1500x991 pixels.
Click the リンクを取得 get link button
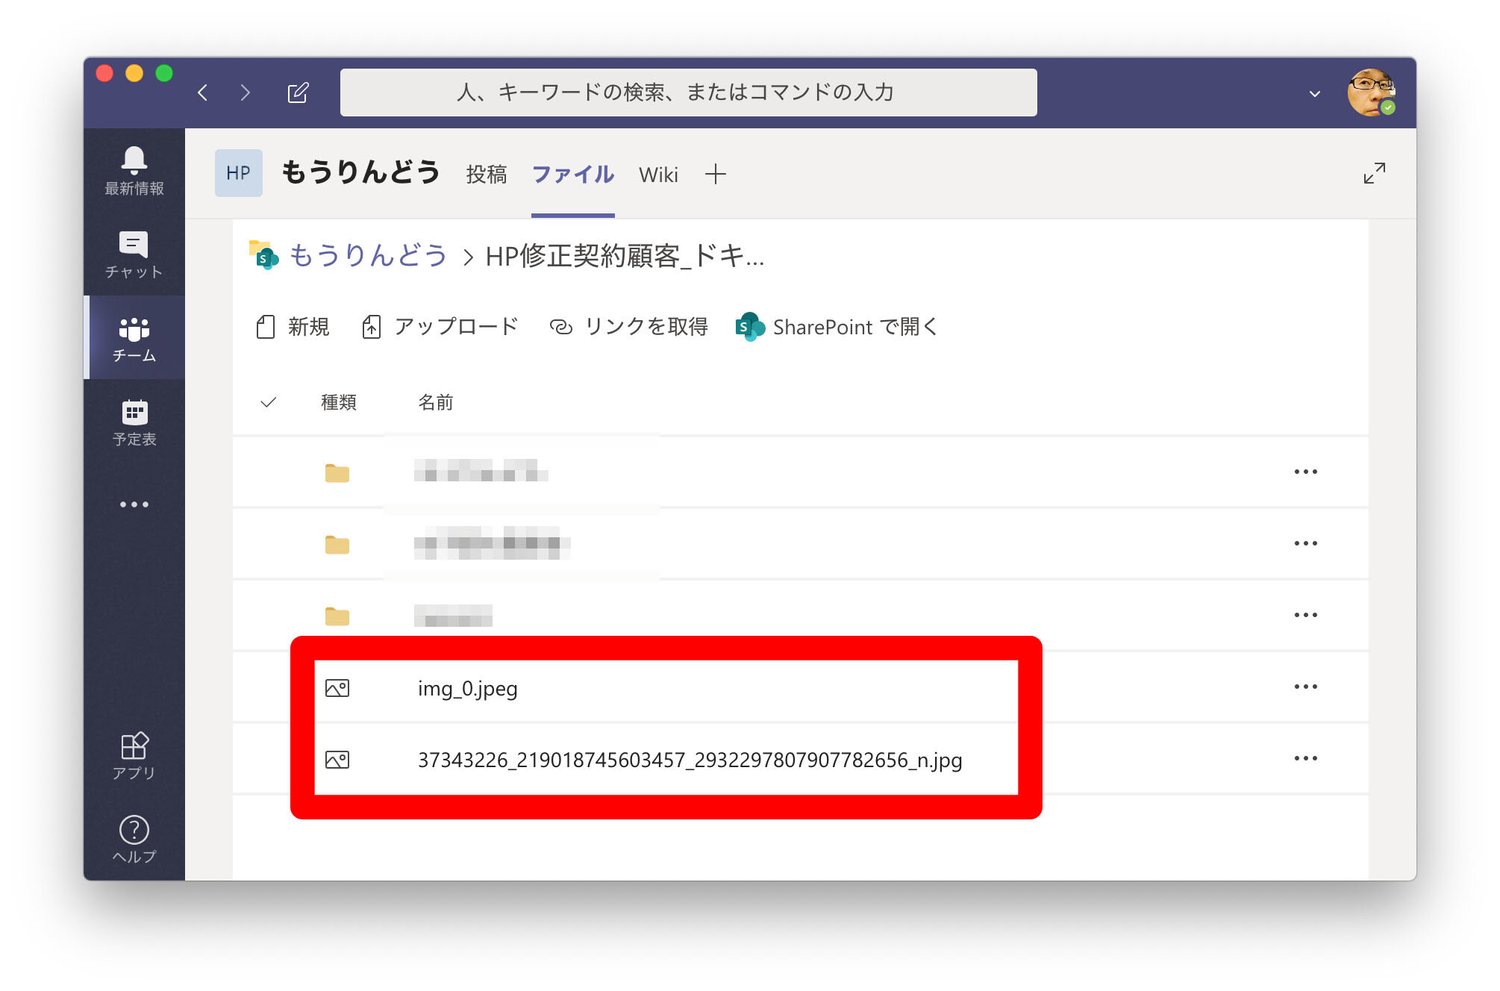(x=629, y=327)
